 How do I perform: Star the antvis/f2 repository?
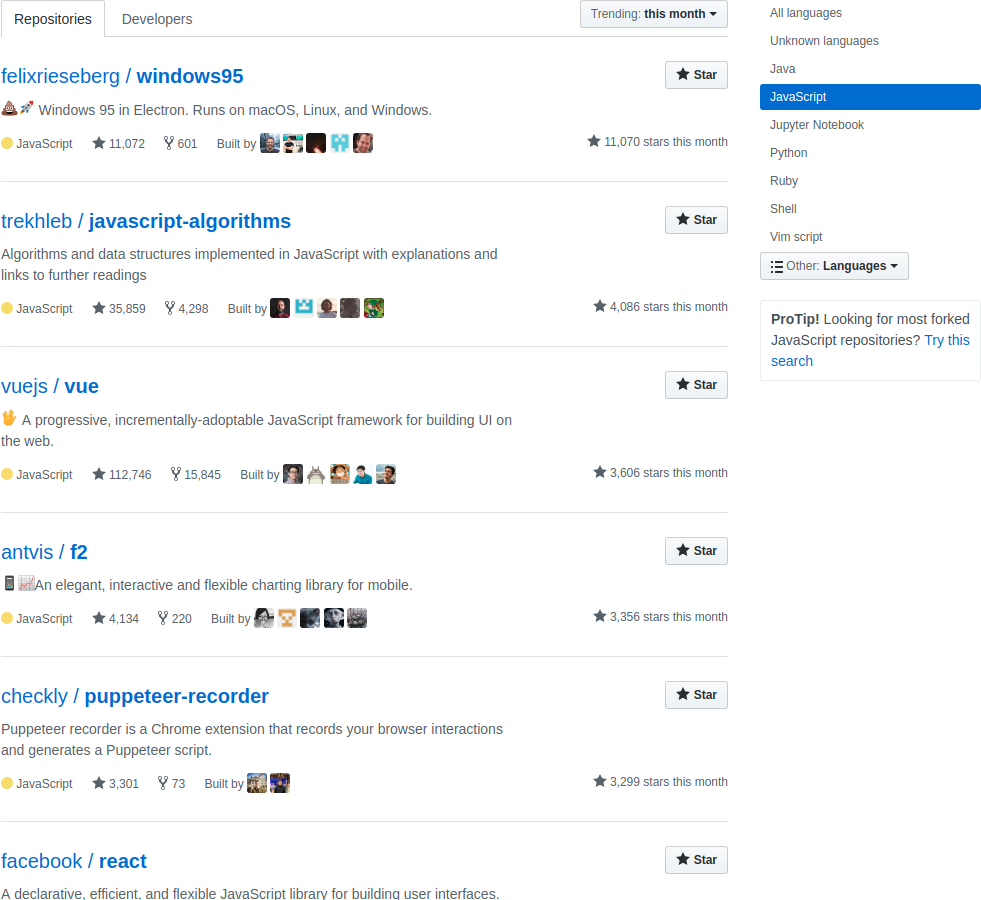coord(696,551)
